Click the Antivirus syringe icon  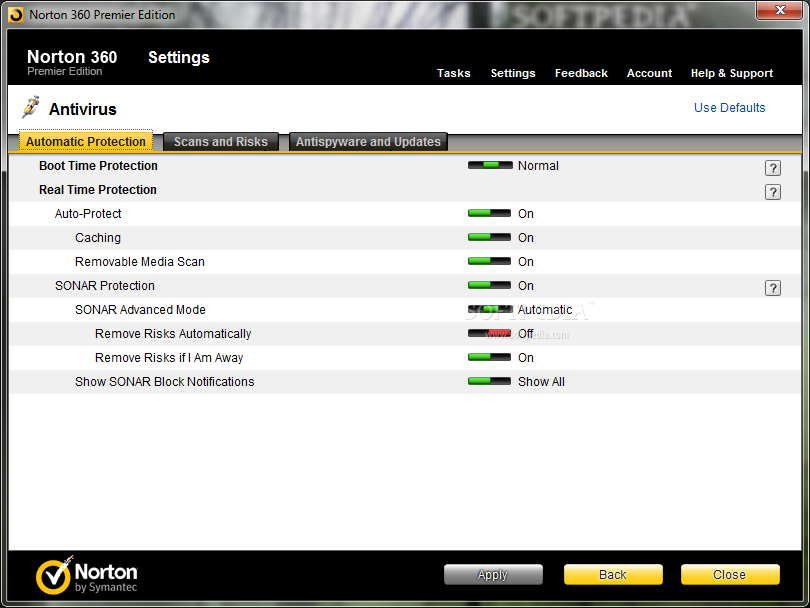(x=31, y=107)
